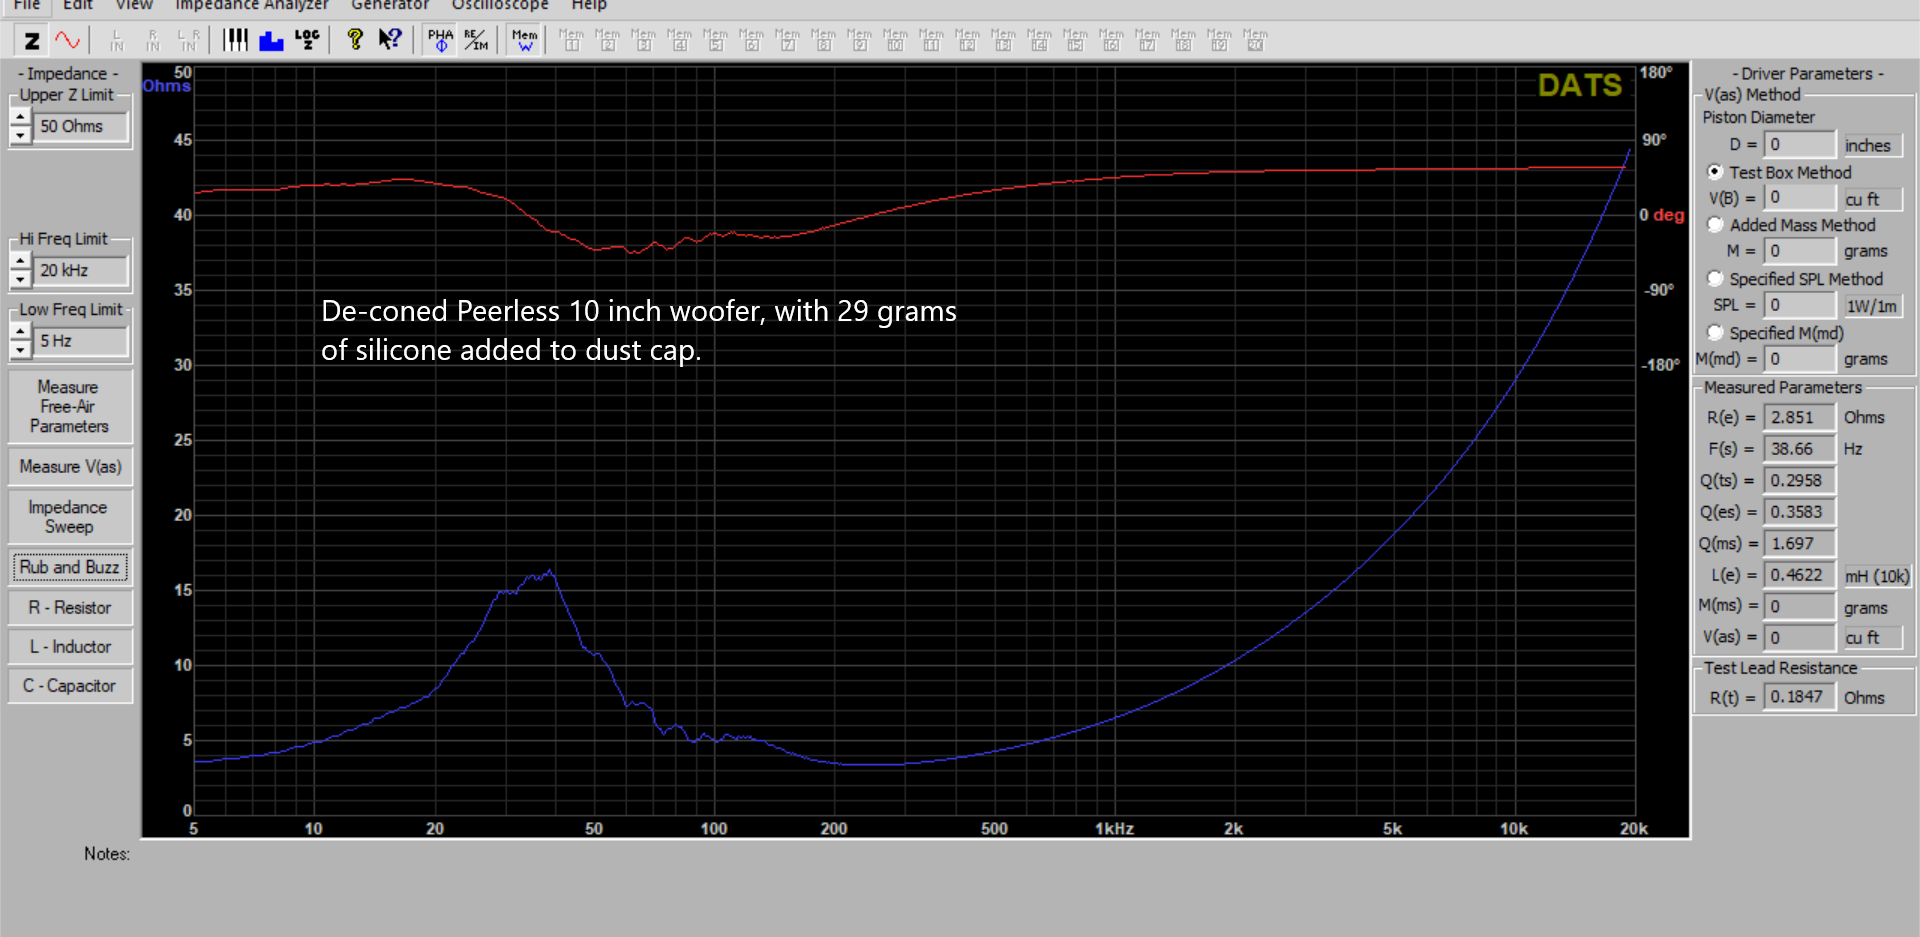Click the V(B) box volume input field
The width and height of the screenshot is (1920, 937).
tap(1800, 198)
